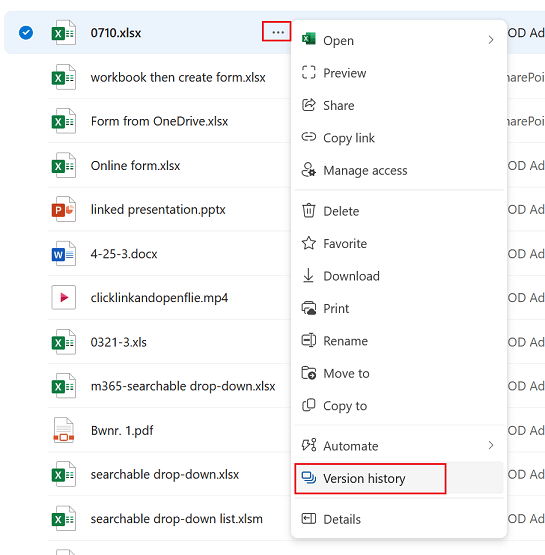Click the Version history icon
Viewport: 545px width, 555px height.
coord(309,477)
